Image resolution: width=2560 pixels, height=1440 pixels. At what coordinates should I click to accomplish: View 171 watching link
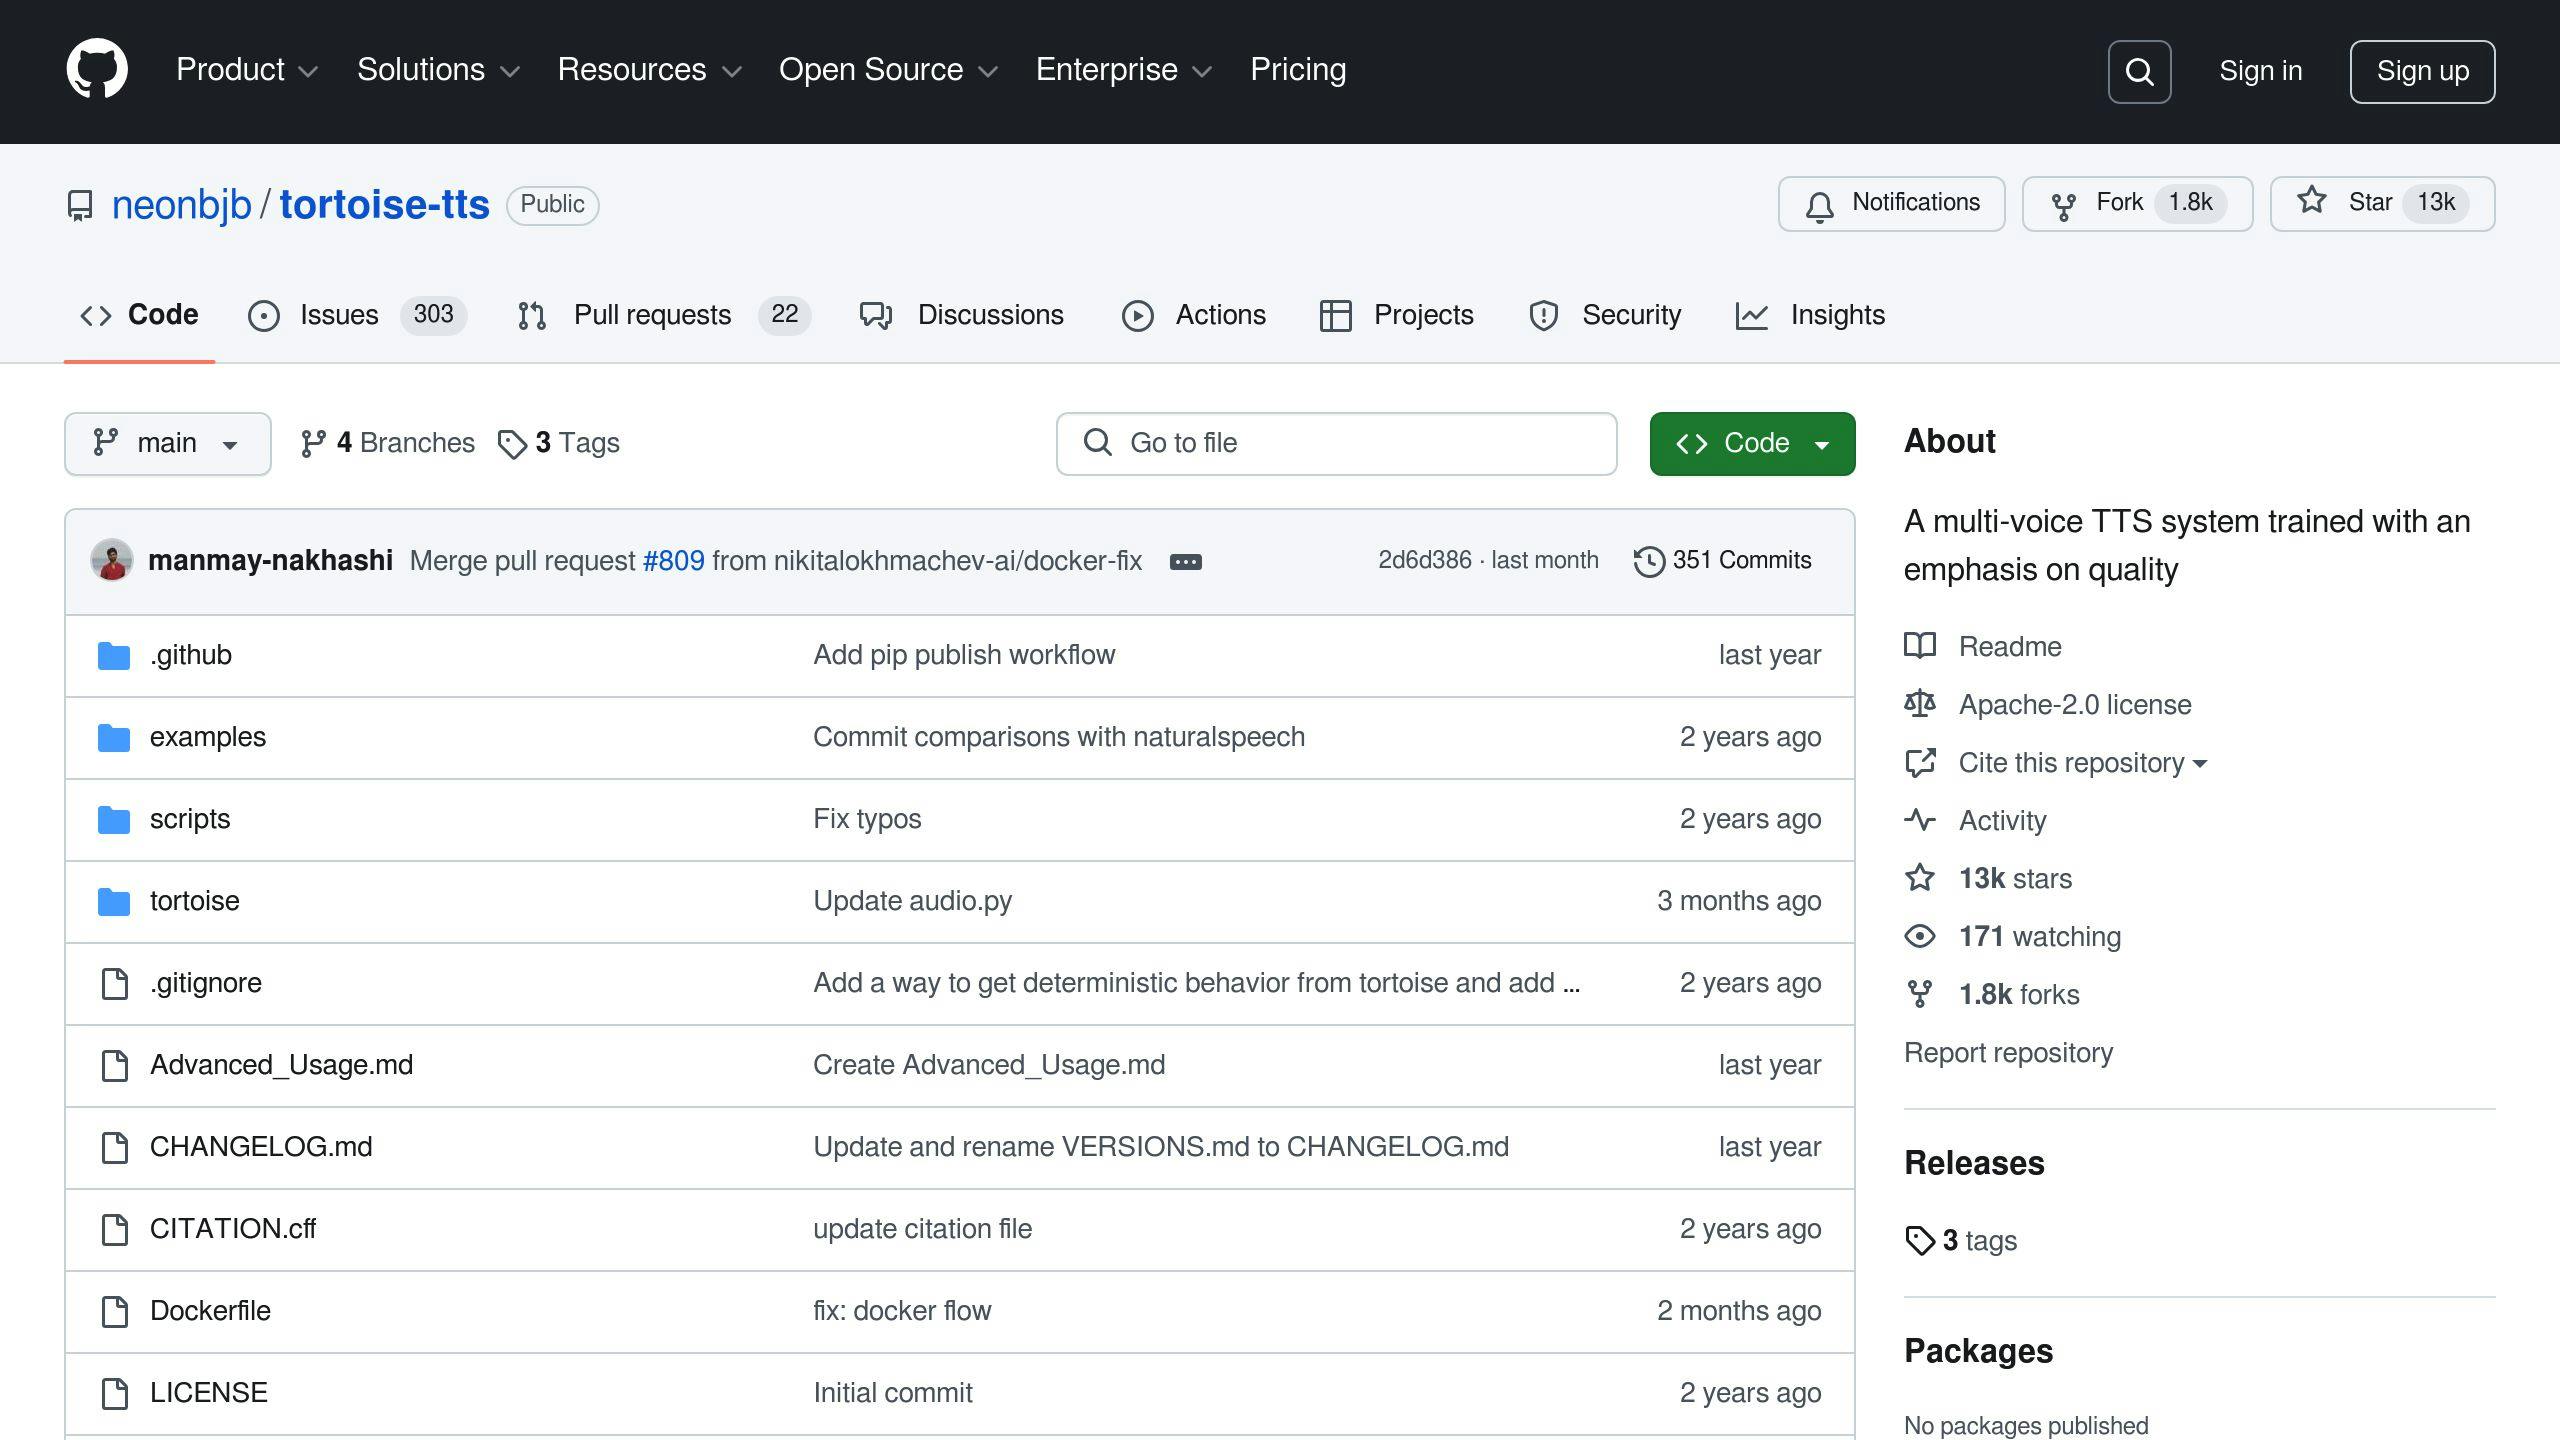[2012, 937]
